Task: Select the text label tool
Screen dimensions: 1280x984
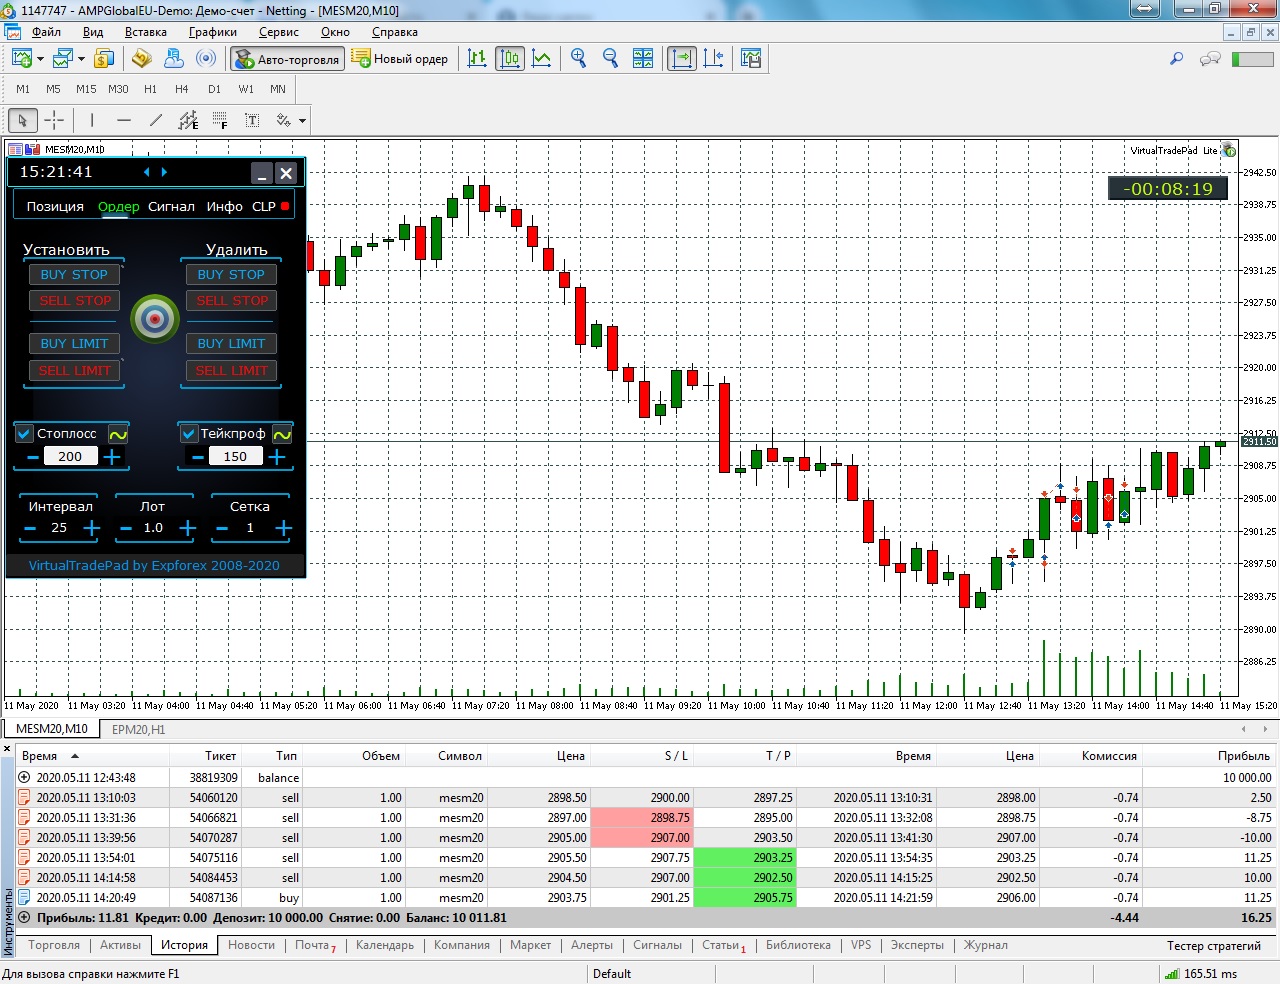Action: click(x=252, y=121)
